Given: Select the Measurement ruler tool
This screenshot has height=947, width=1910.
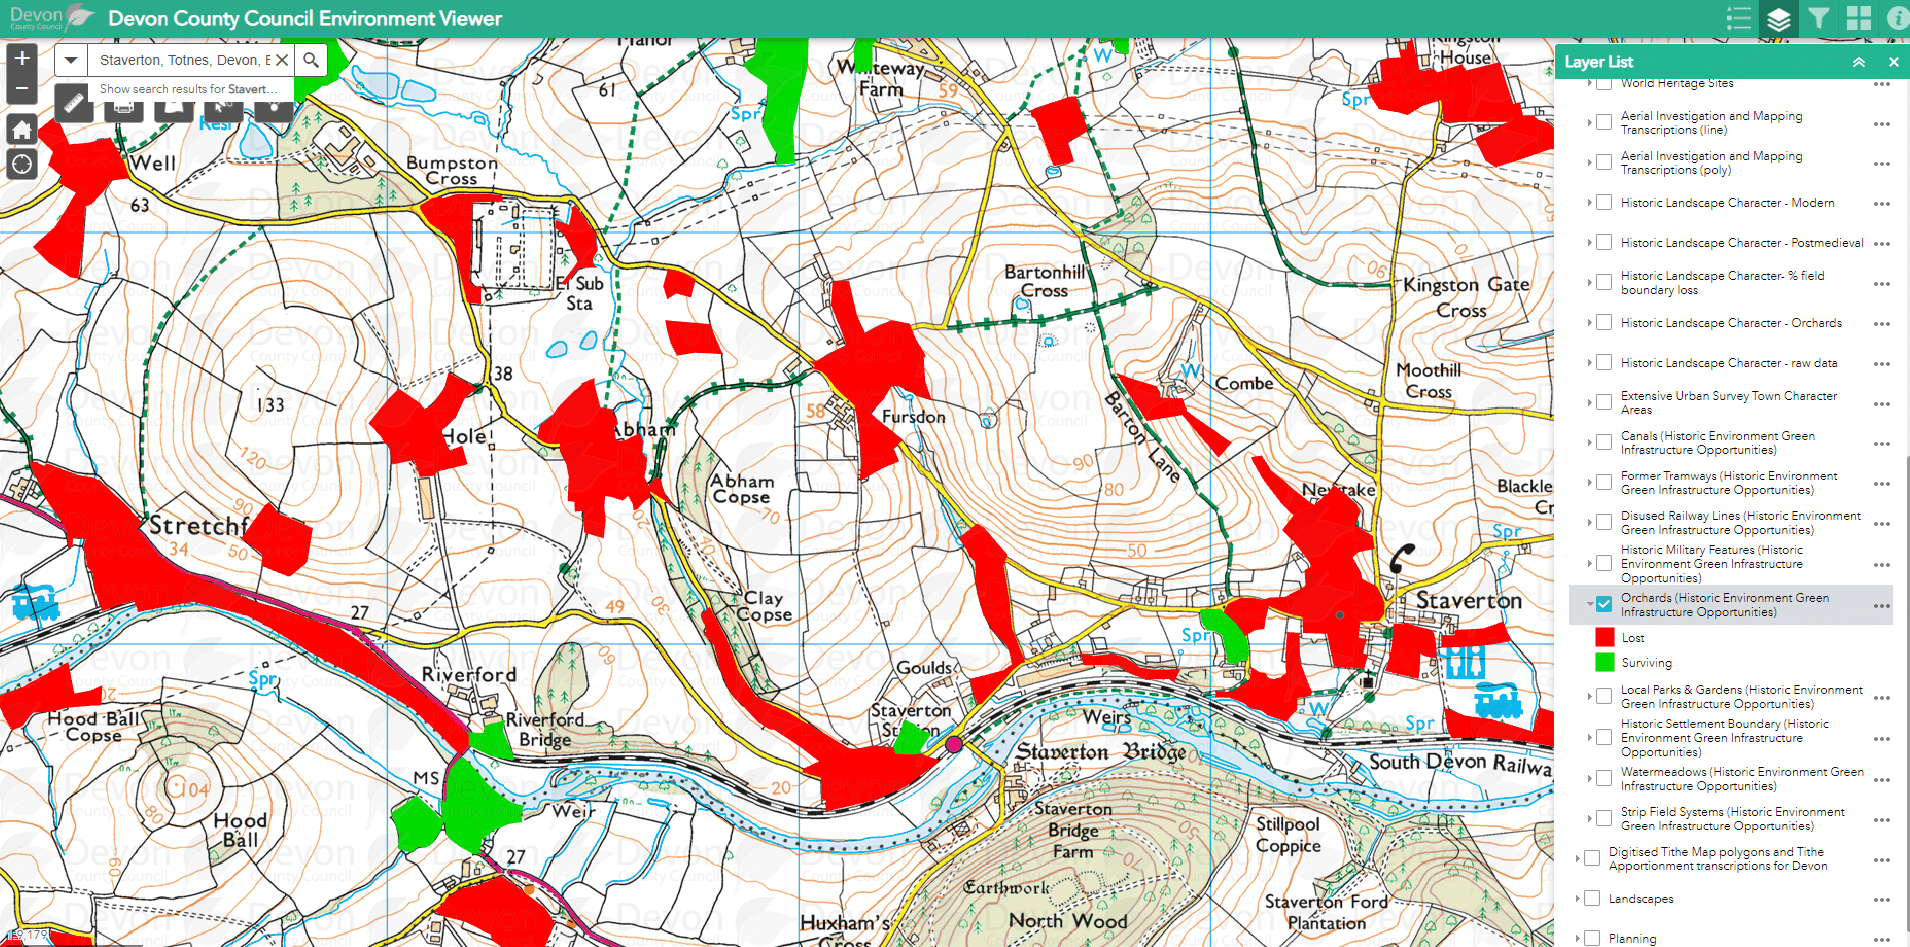Looking at the screenshot, I should (73, 103).
